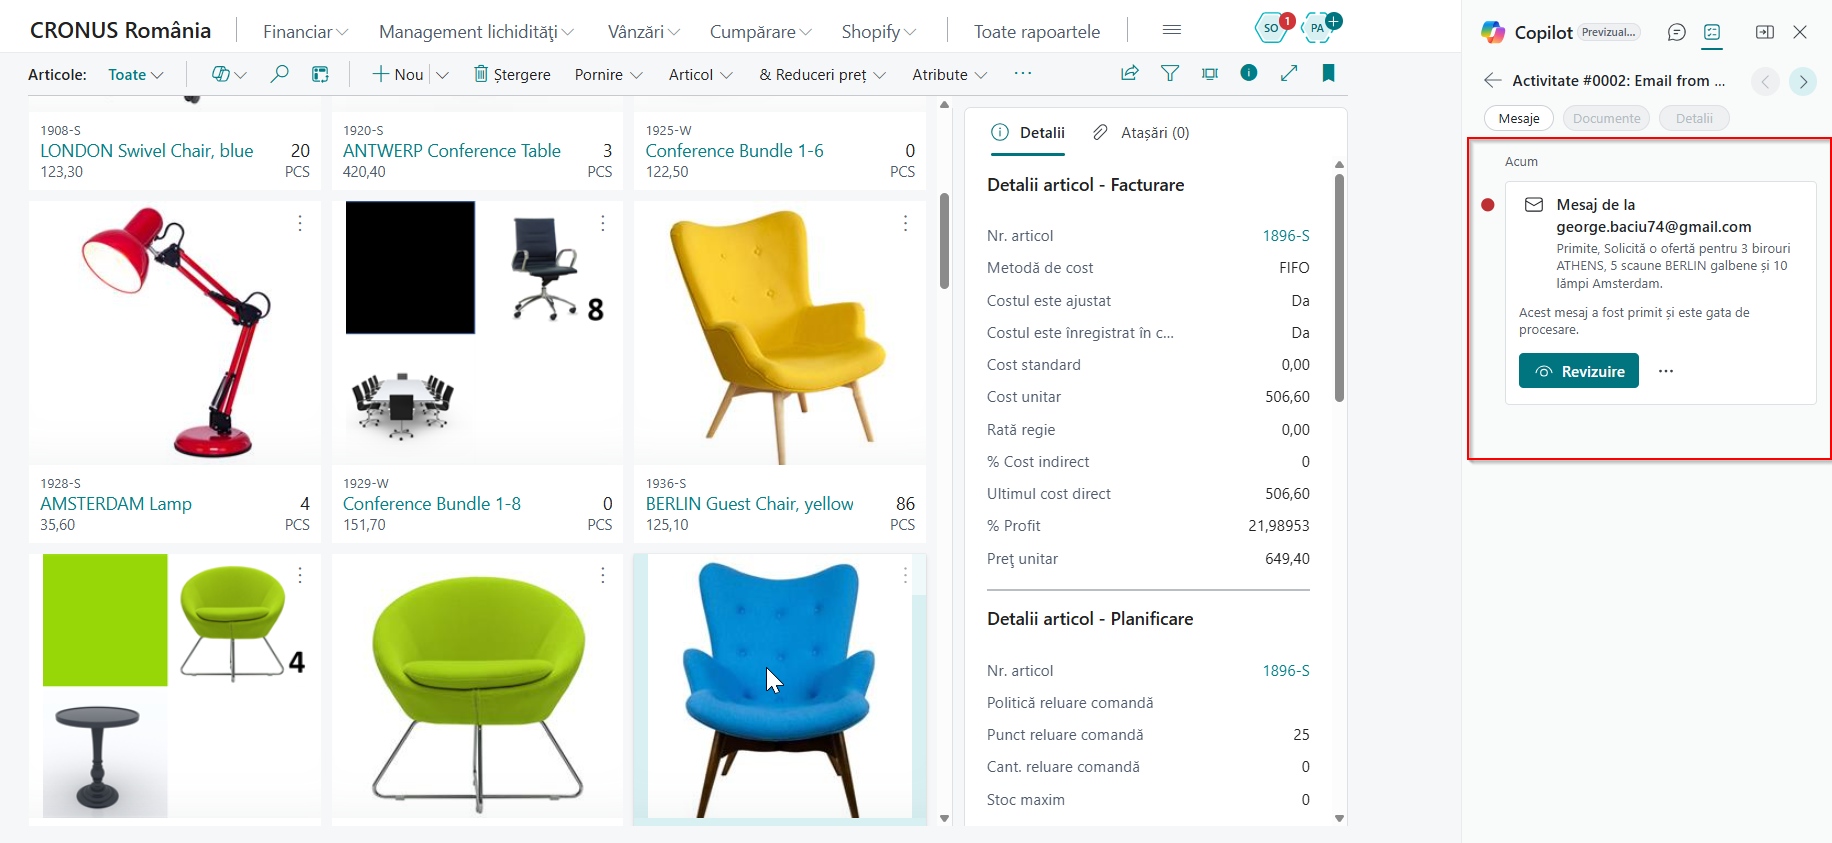The image size is (1832, 843).
Task: Select the Mesaje tab in Copilot
Action: (x=1519, y=118)
